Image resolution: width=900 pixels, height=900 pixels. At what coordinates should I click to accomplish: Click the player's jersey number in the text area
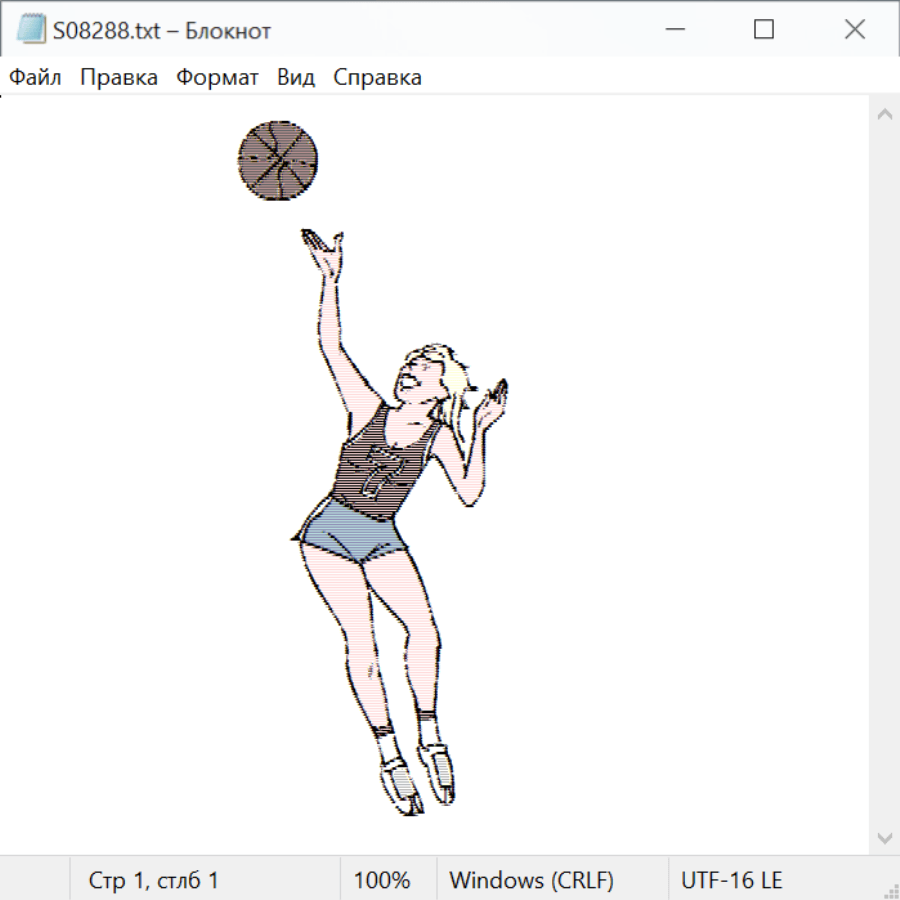[380, 468]
